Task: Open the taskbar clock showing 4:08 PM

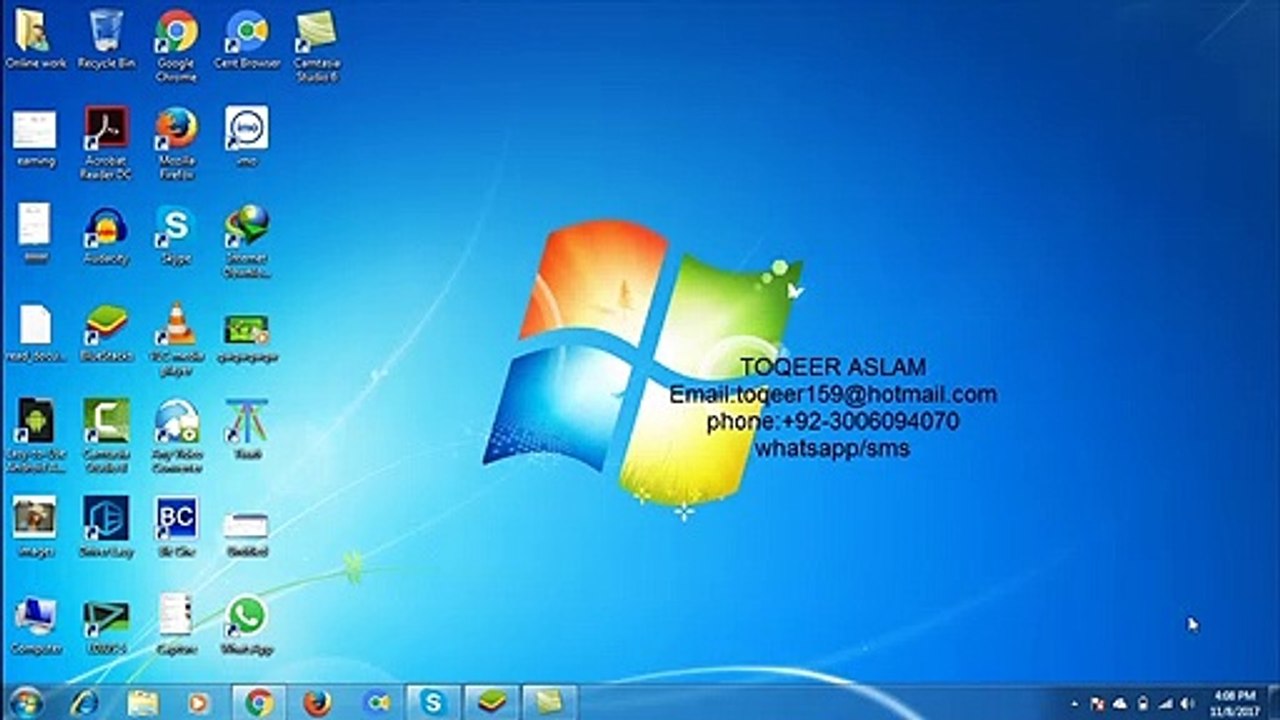Action: (1233, 702)
